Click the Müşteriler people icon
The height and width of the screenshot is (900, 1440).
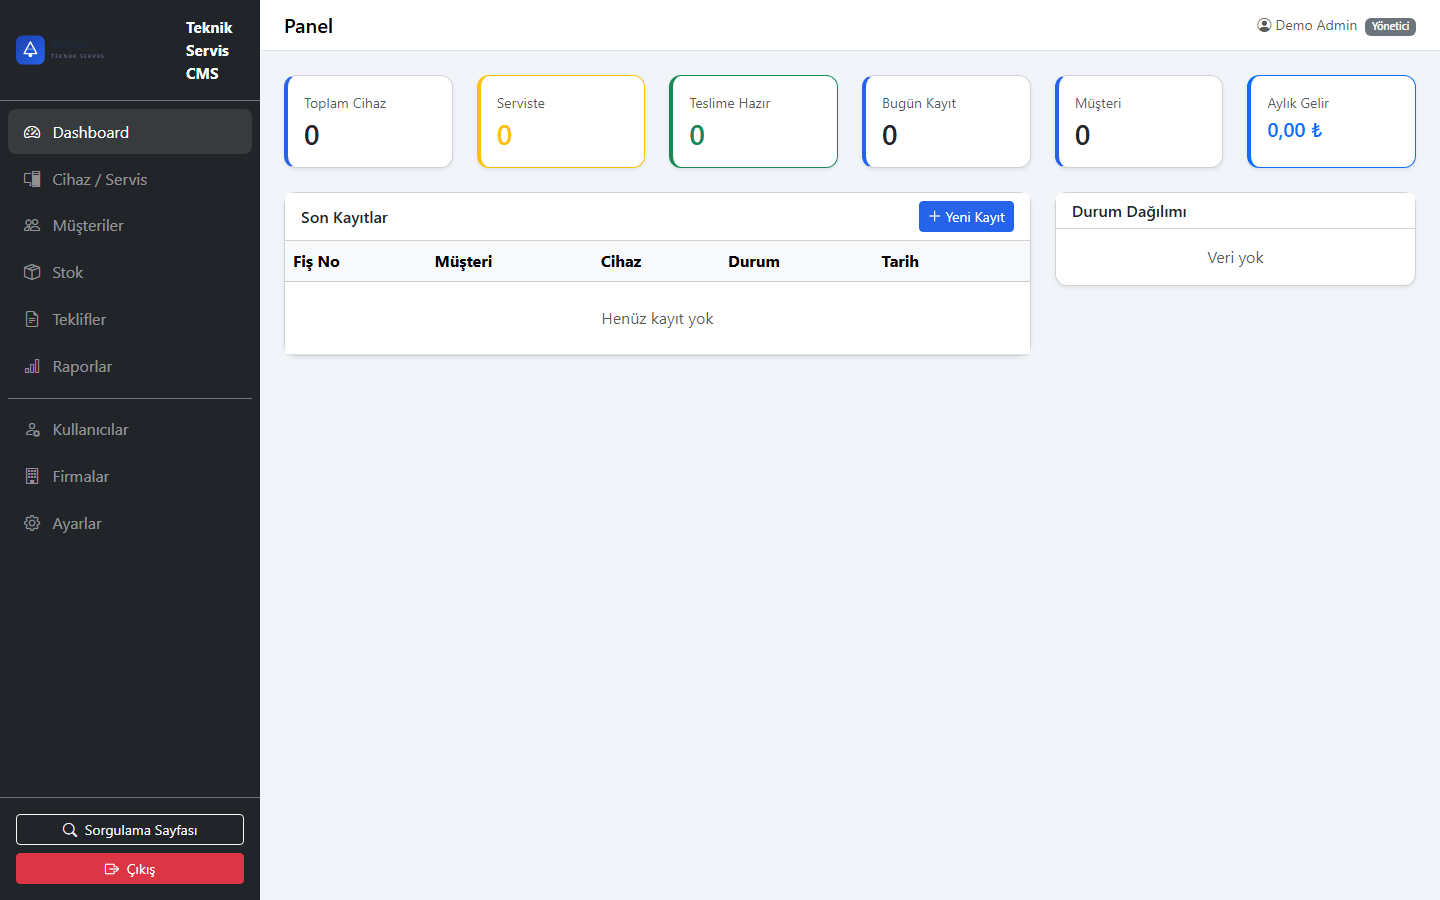32,225
